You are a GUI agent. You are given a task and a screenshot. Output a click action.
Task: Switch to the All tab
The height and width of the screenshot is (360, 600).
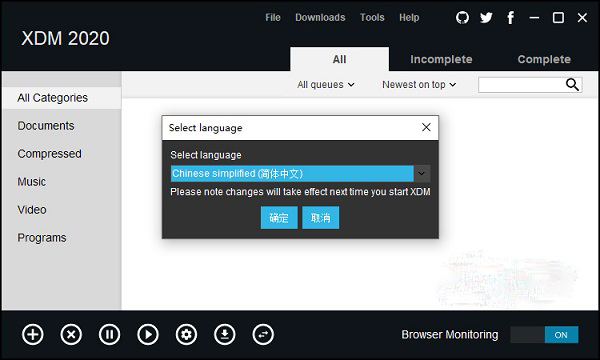point(339,59)
